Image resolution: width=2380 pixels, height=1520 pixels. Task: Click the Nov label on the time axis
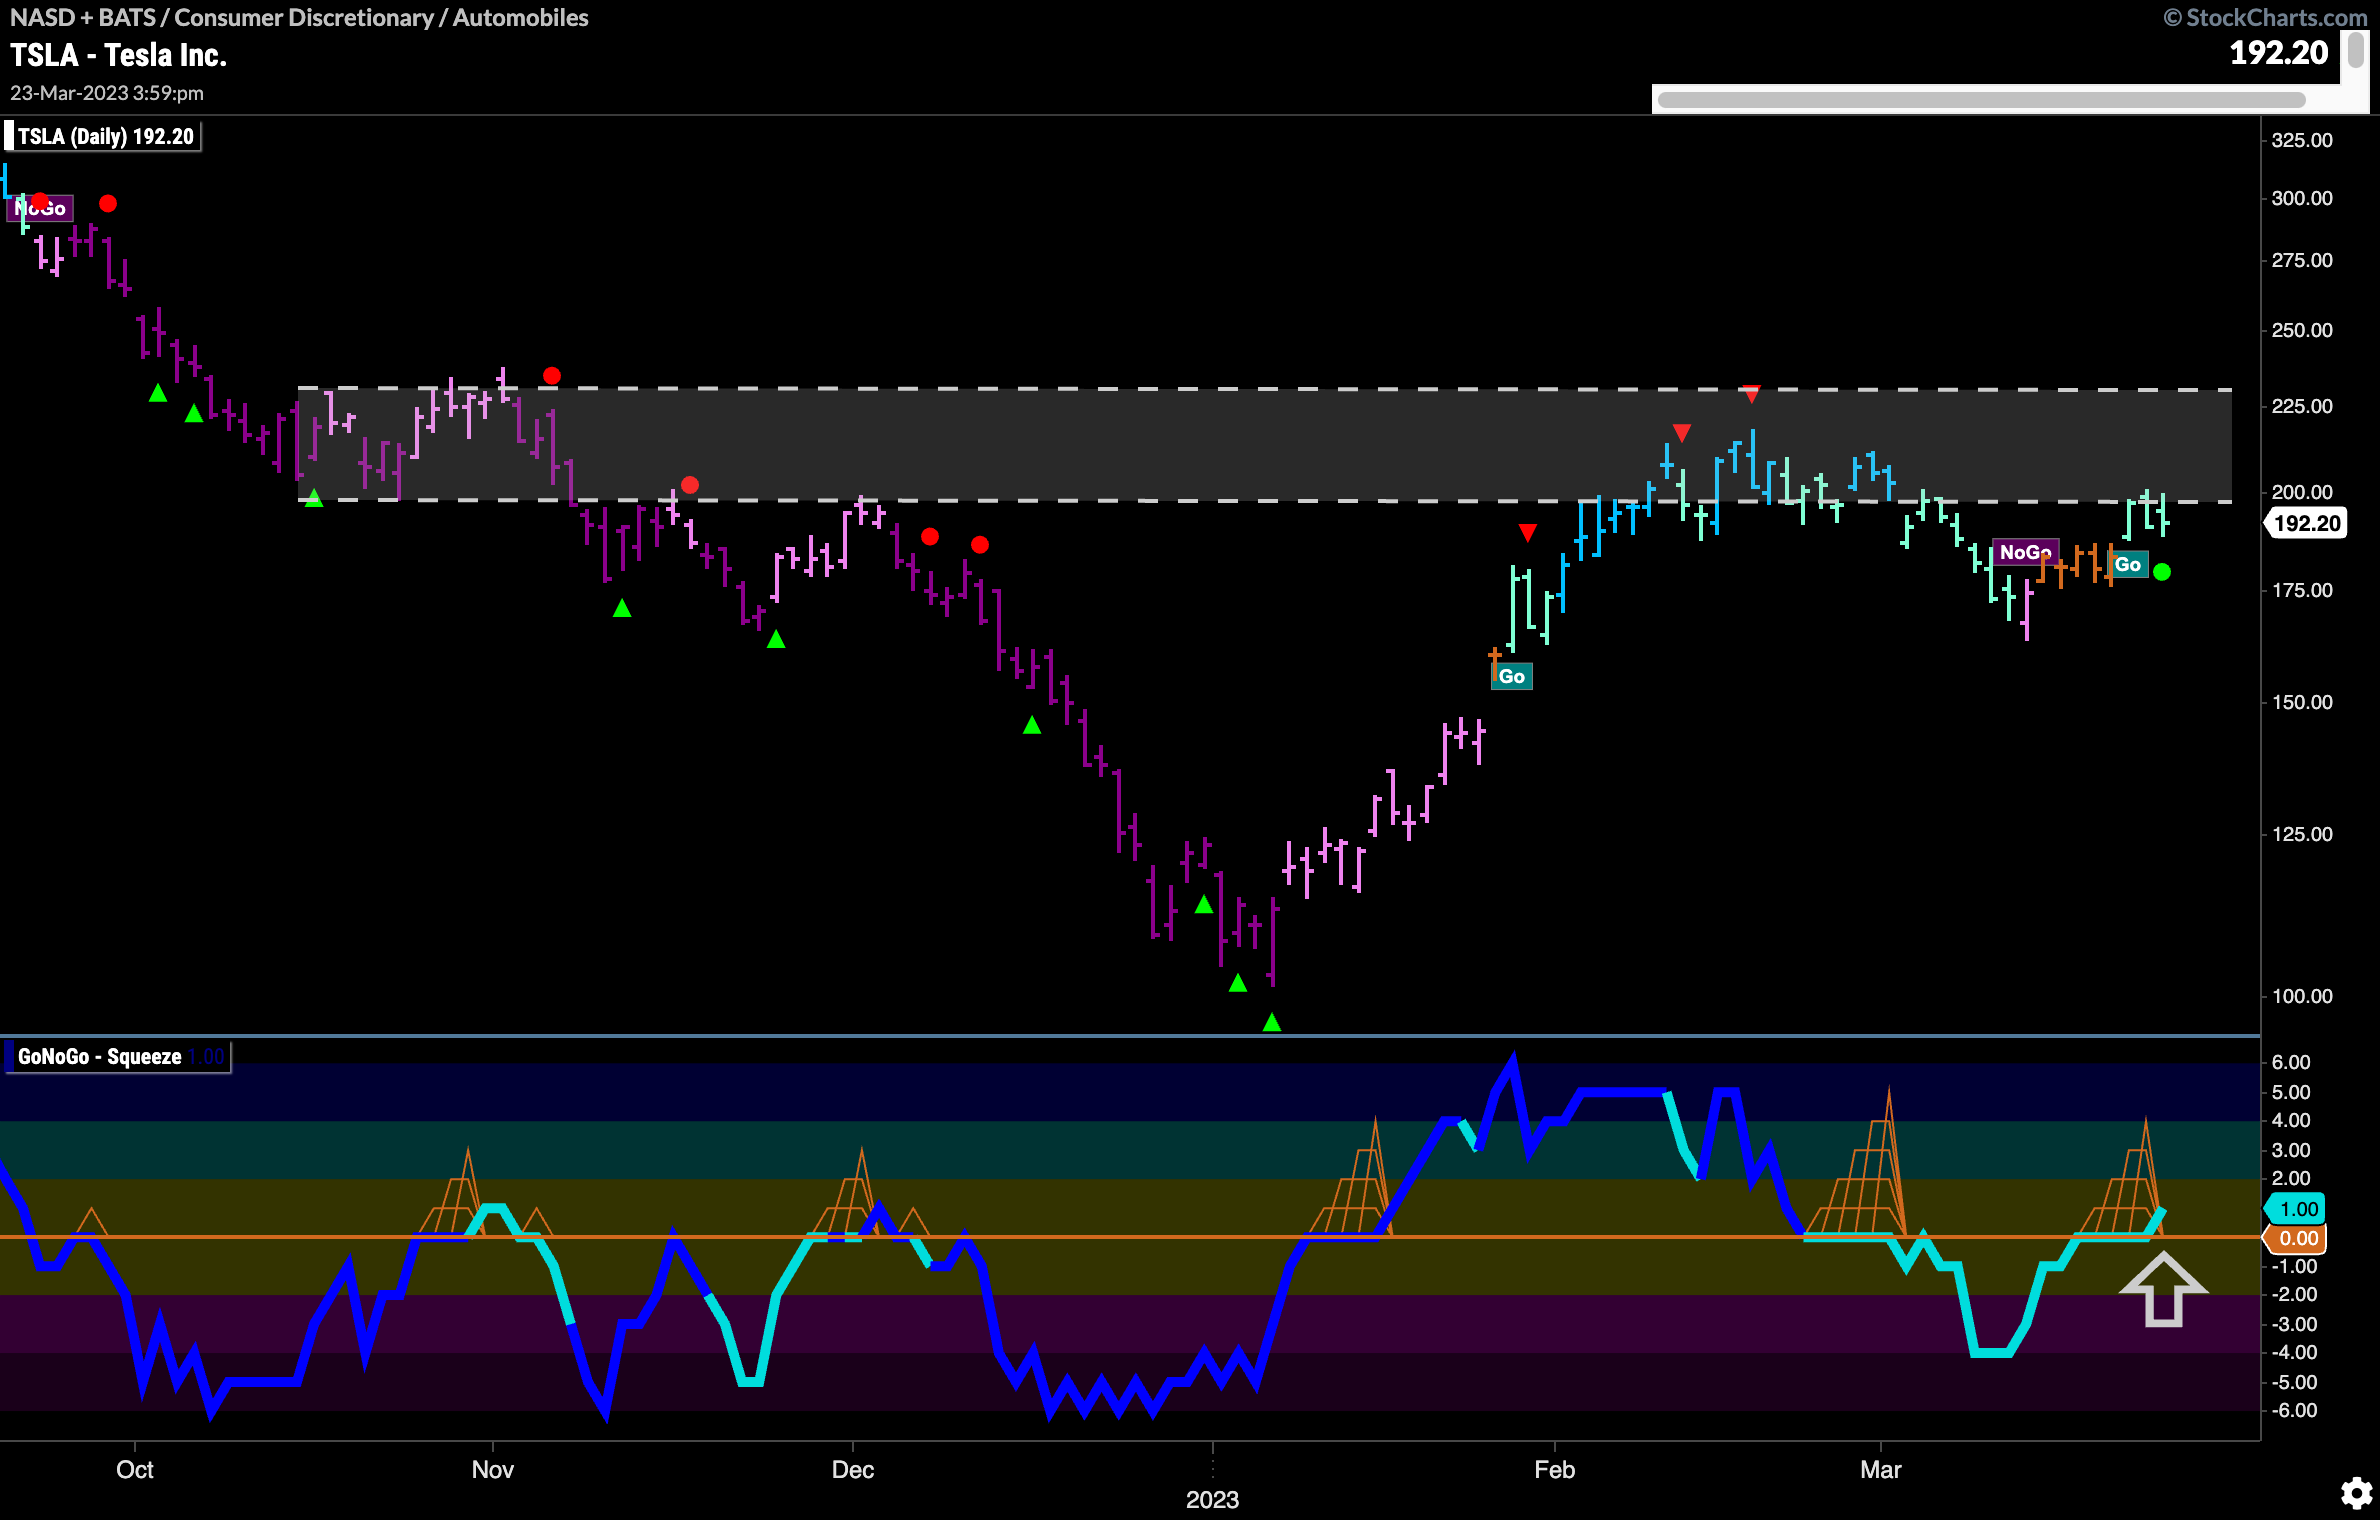pyautogui.click(x=493, y=1470)
